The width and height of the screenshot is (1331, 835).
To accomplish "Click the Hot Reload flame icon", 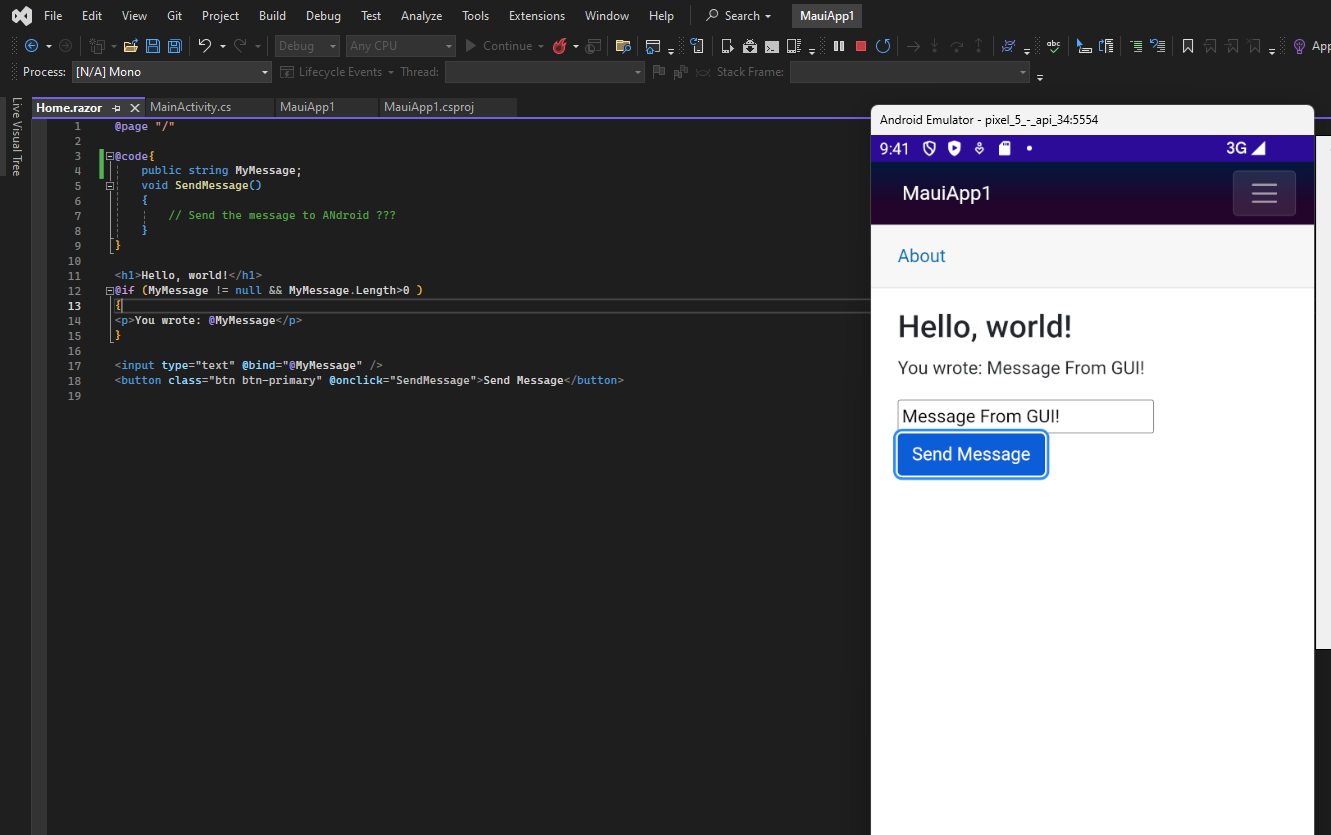I will pos(560,46).
